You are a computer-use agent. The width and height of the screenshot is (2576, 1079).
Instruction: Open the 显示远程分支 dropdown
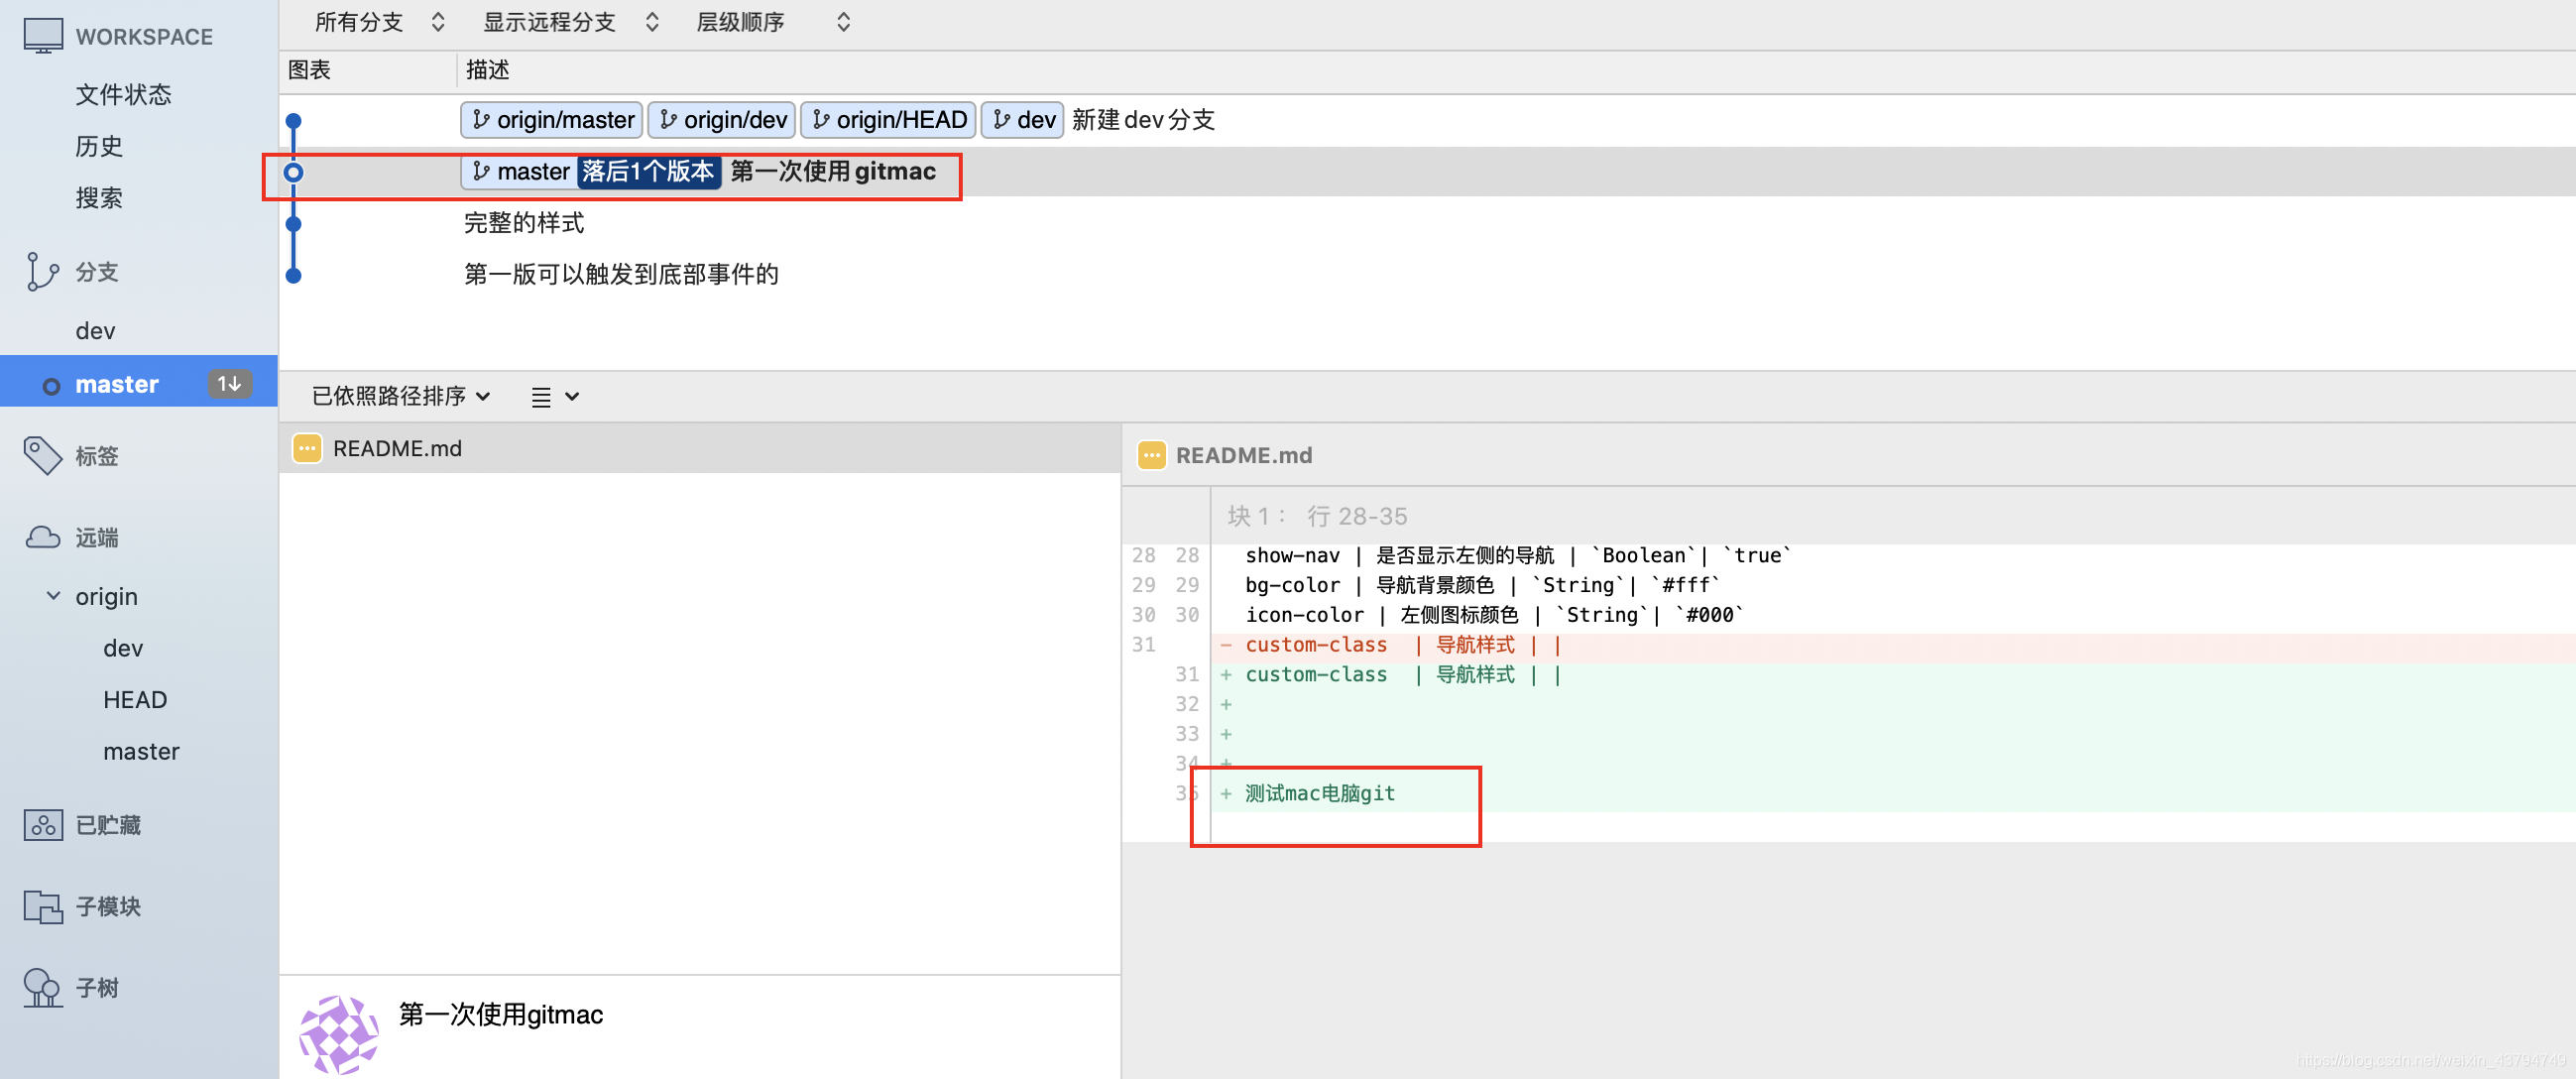570,22
